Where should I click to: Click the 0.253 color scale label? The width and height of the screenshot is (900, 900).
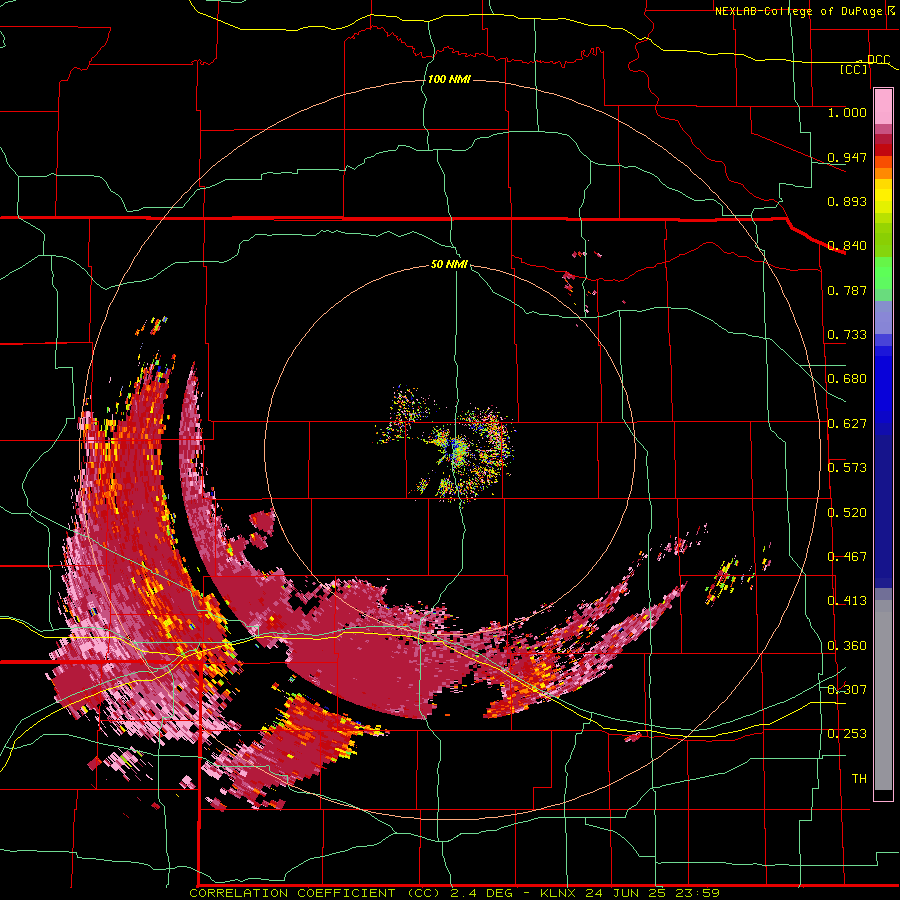tap(847, 734)
